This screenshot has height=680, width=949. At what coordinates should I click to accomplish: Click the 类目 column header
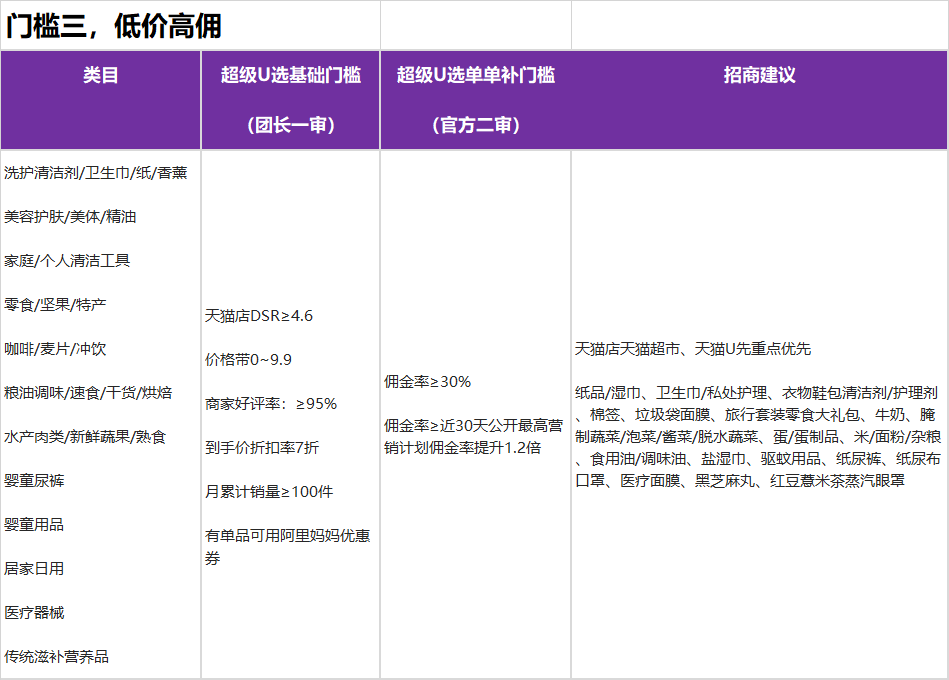tap(100, 75)
